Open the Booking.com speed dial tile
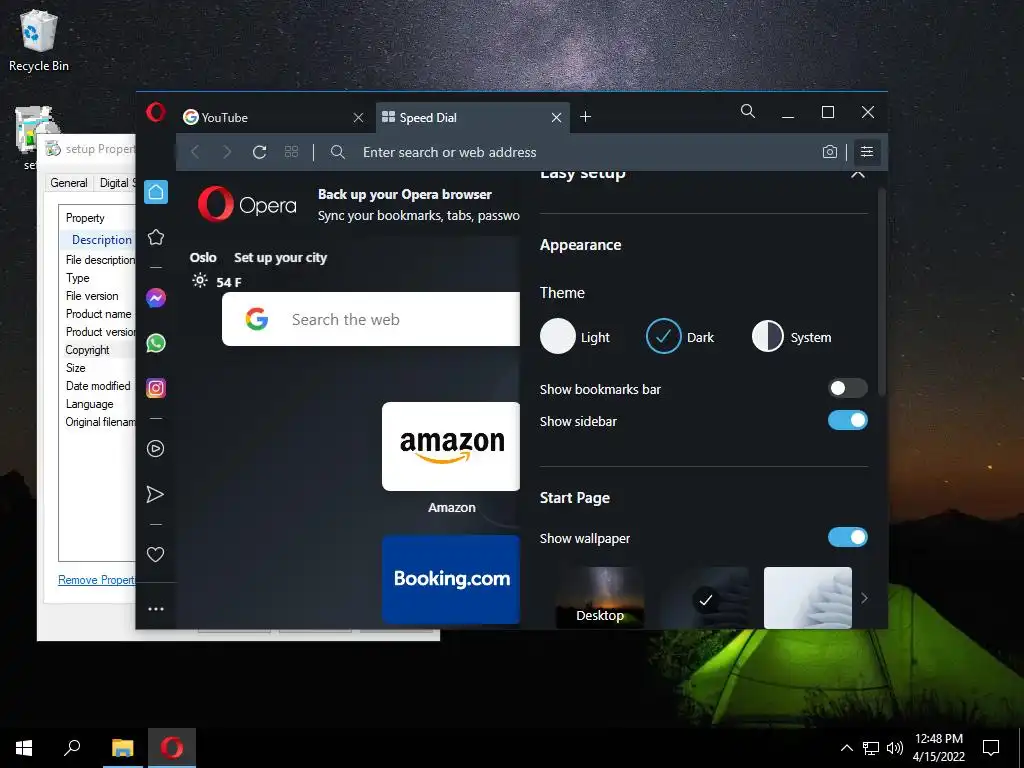The width and height of the screenshot is (1024, 768). [451, 579]
